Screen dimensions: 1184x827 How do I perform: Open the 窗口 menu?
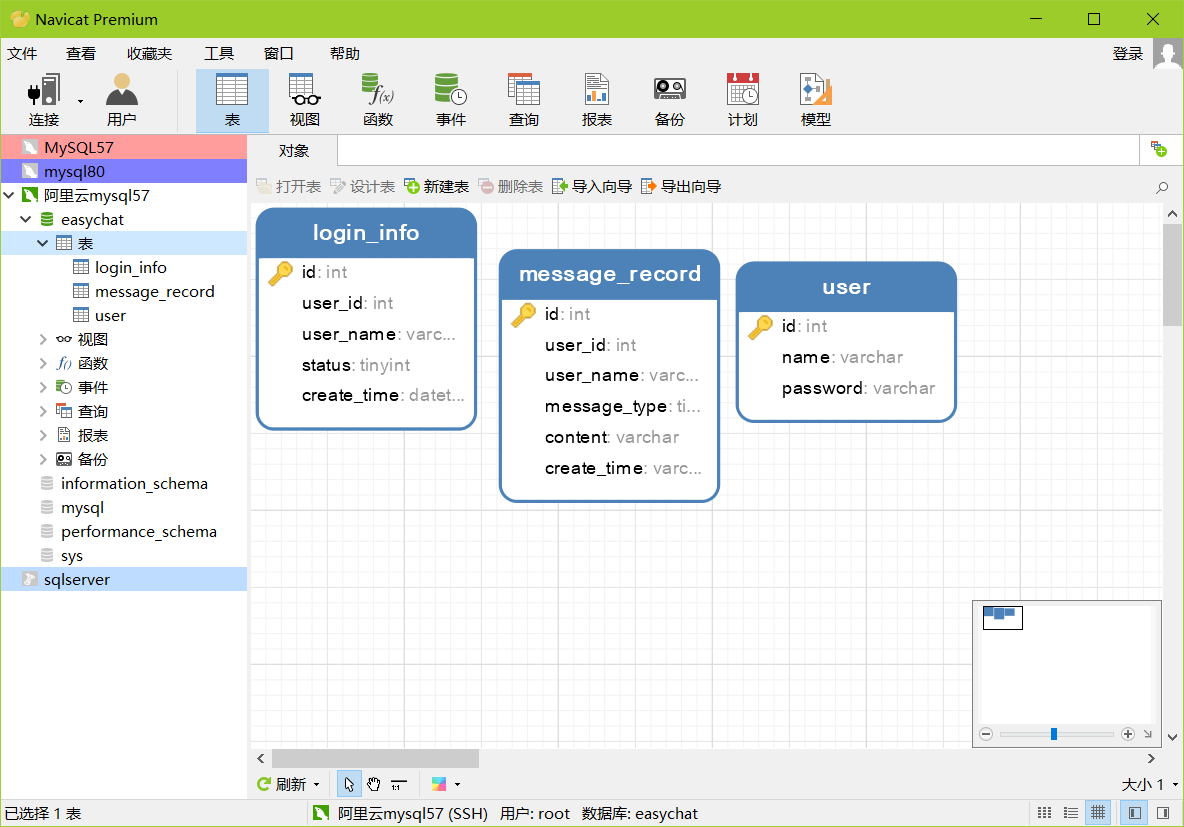(x=279, y=54)
